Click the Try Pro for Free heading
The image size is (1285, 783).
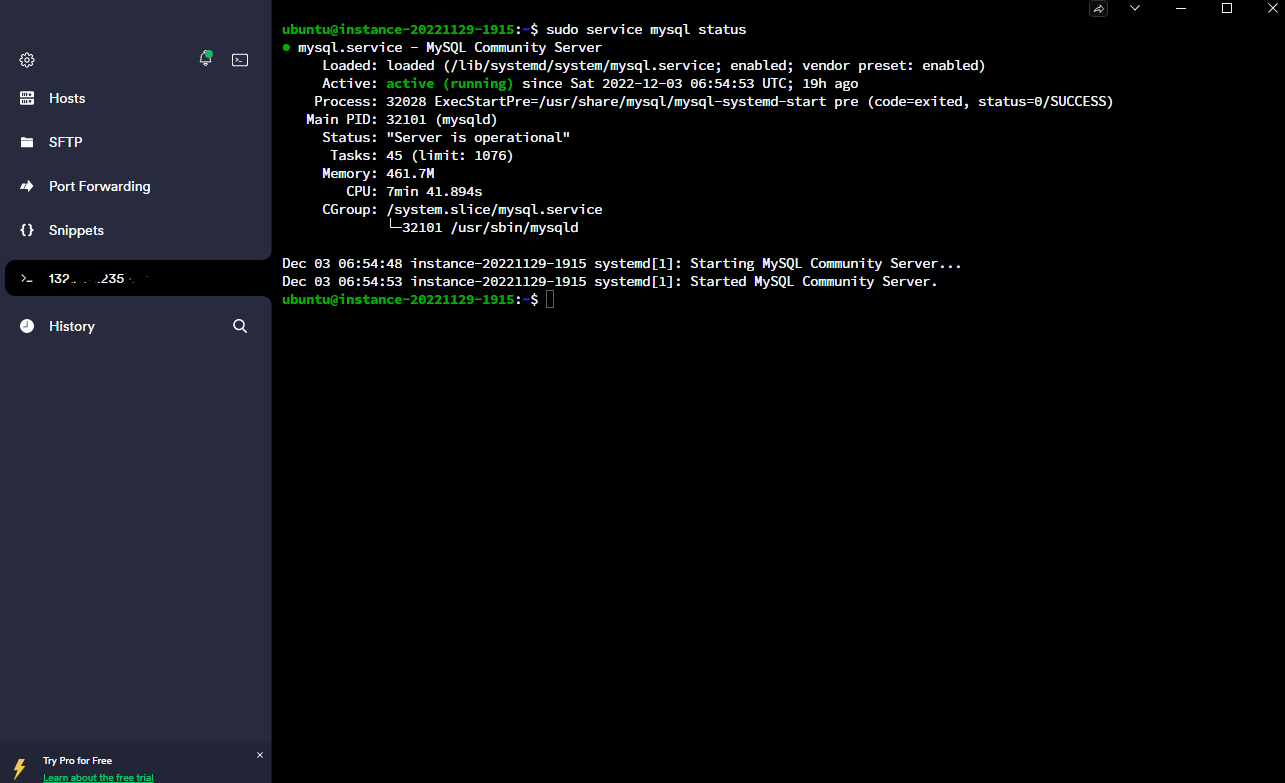pyautogui.click(x=77, y=761)
